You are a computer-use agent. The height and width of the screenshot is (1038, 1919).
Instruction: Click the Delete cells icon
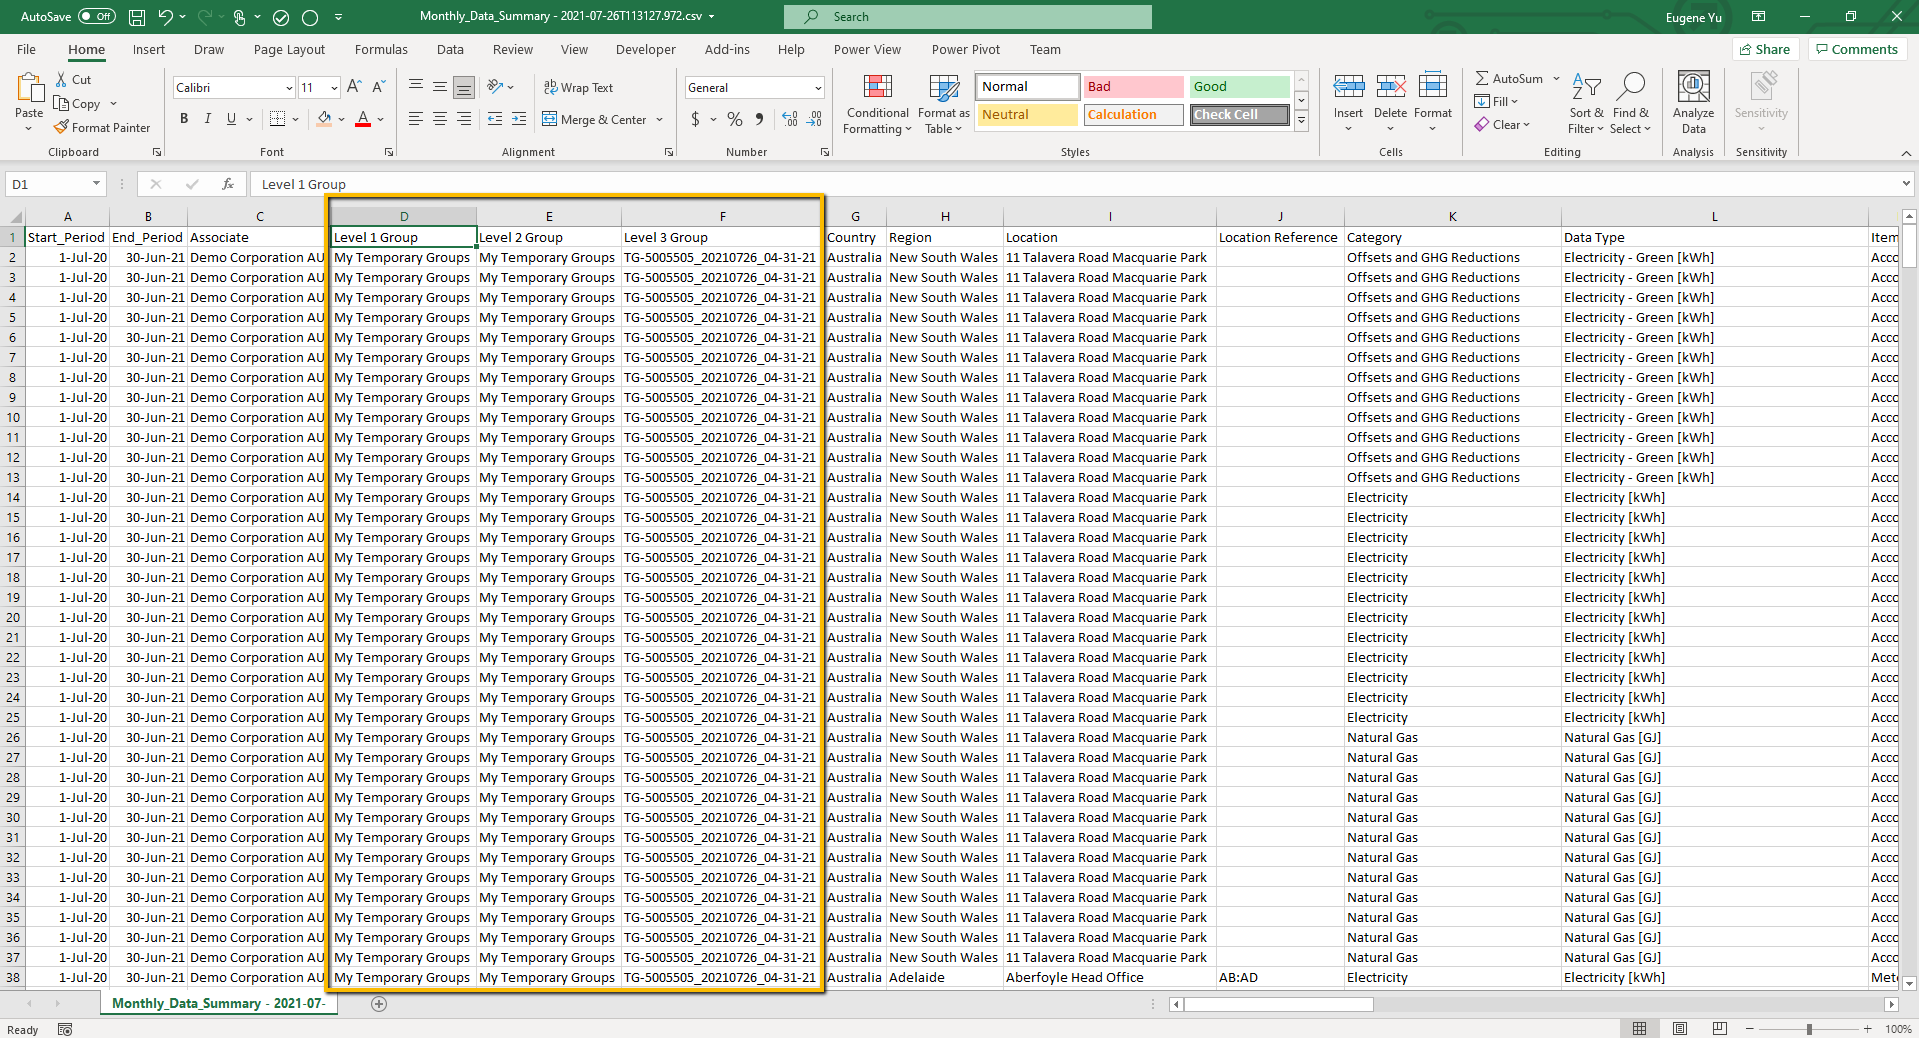click(x=1390, y=87)
